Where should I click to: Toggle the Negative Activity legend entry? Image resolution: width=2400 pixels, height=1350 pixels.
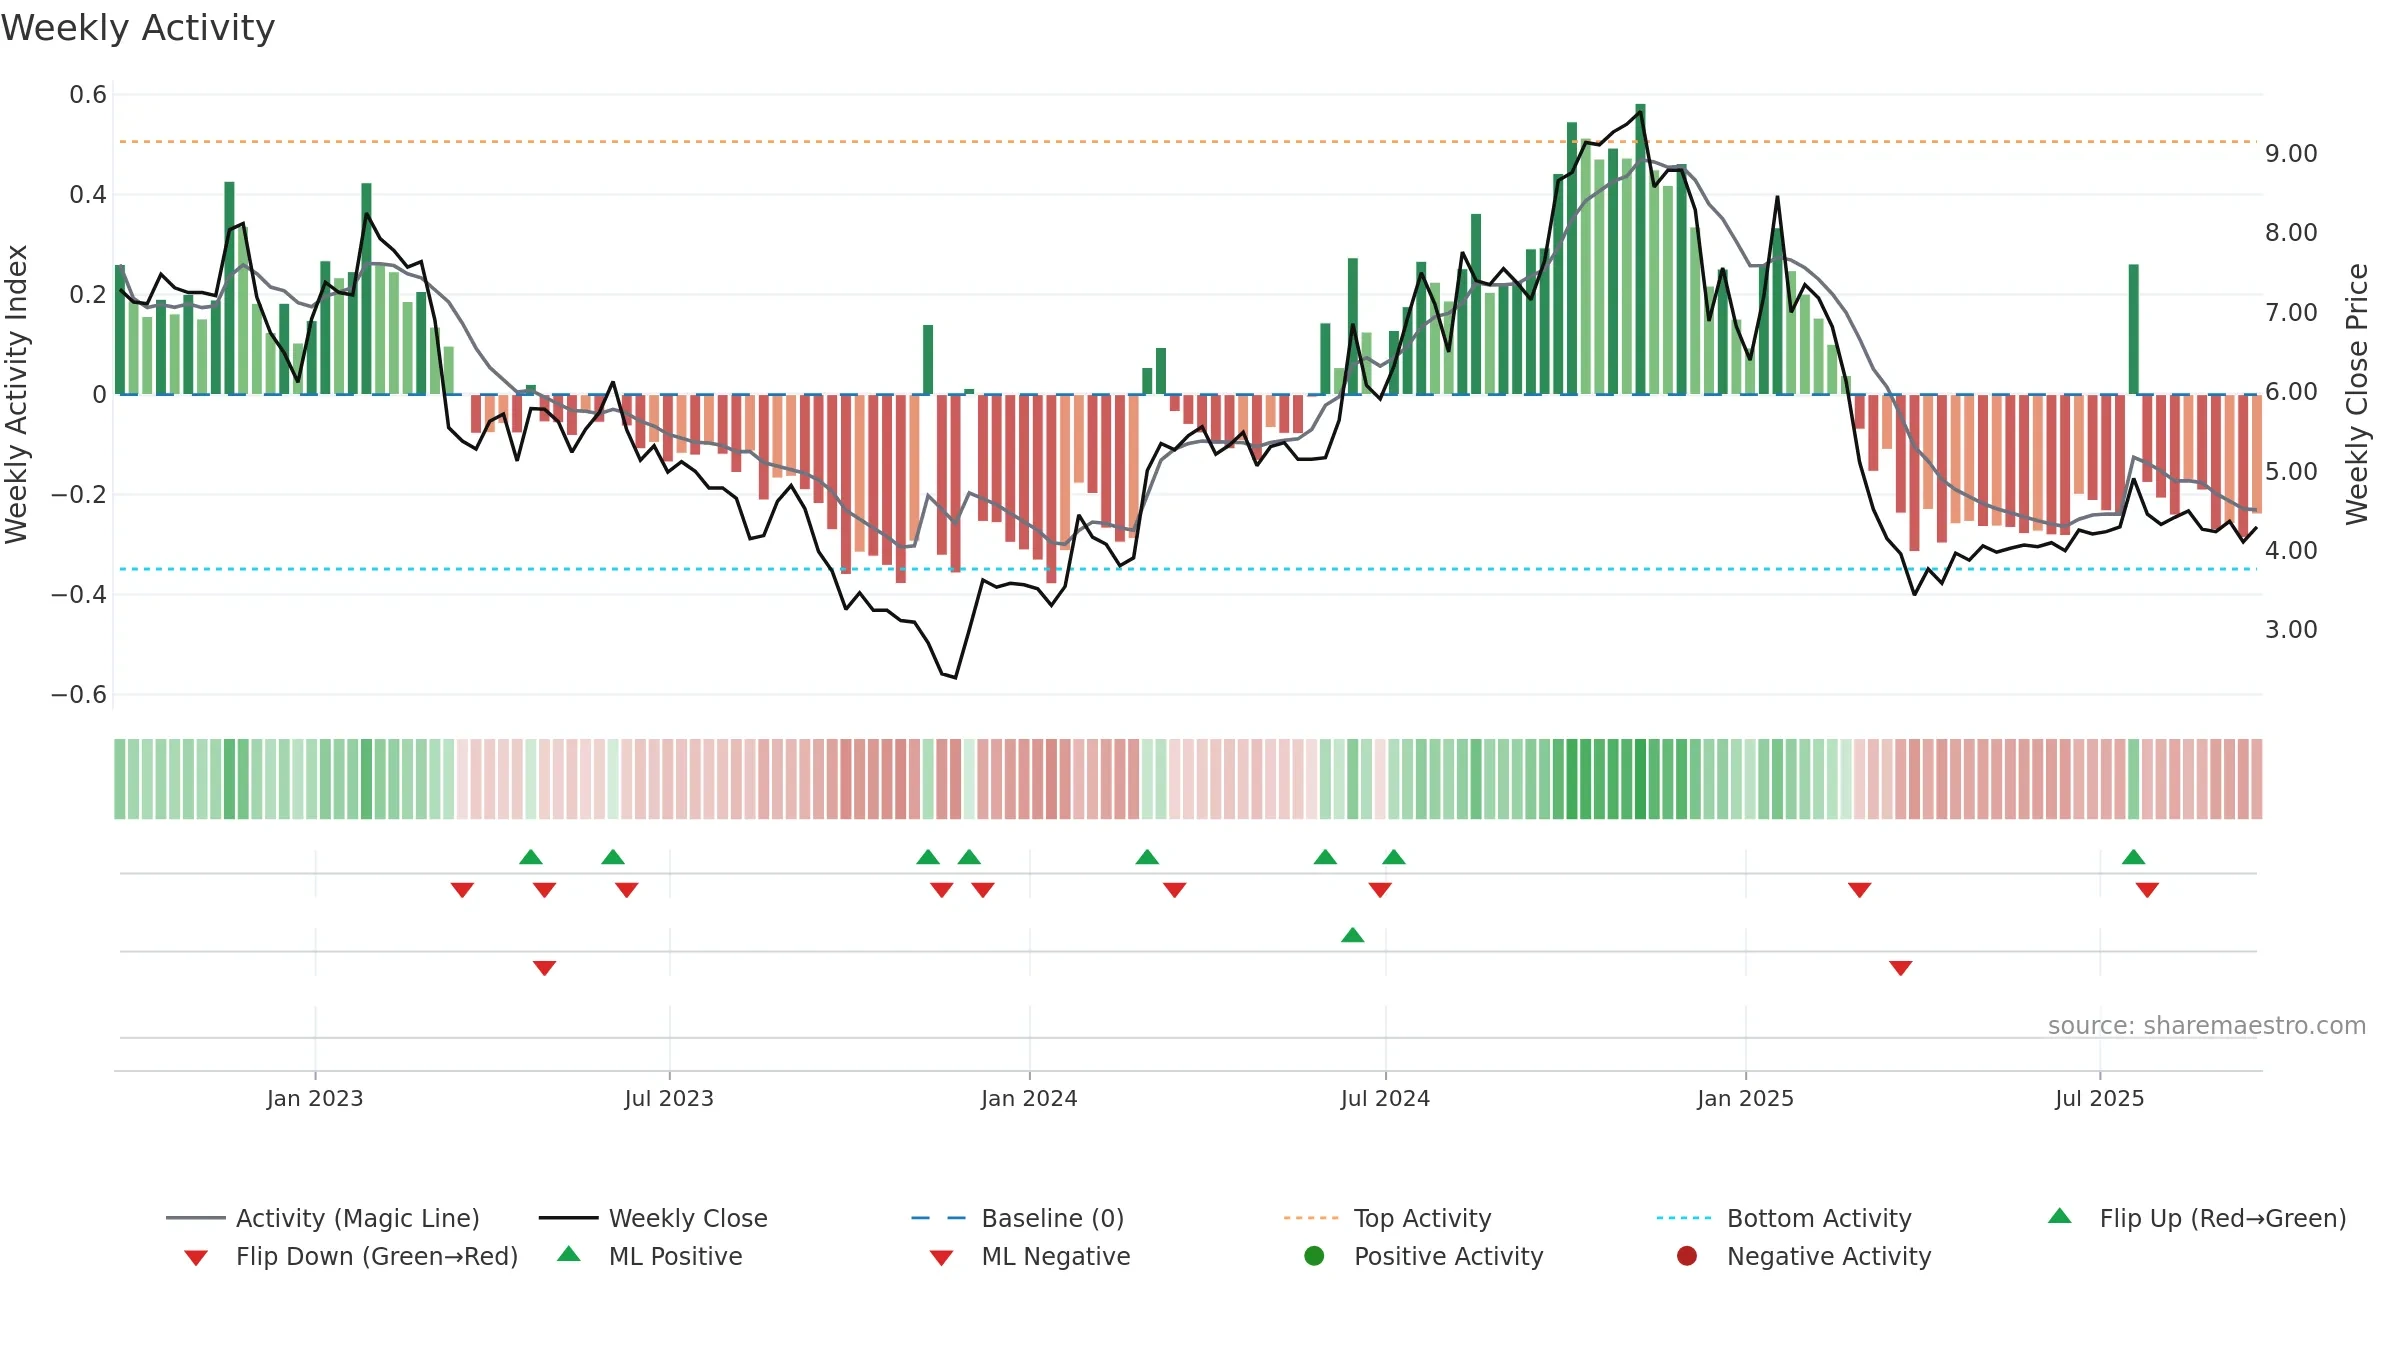pyautogui.click(x=1804, y=1256)
